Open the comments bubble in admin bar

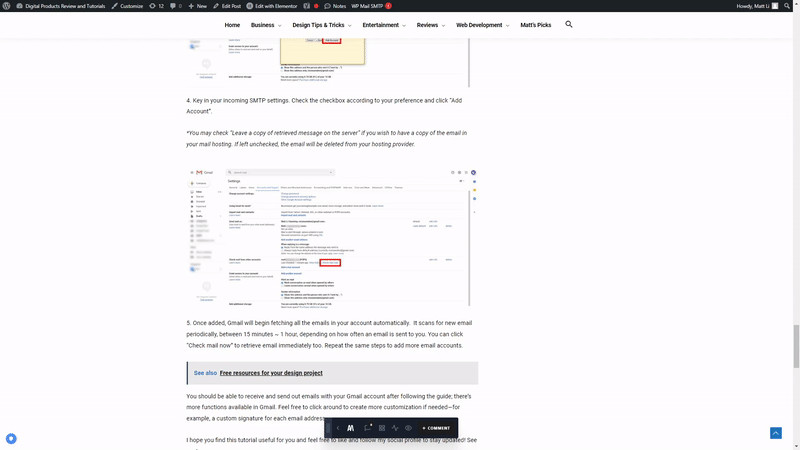[x=176, y=6]
